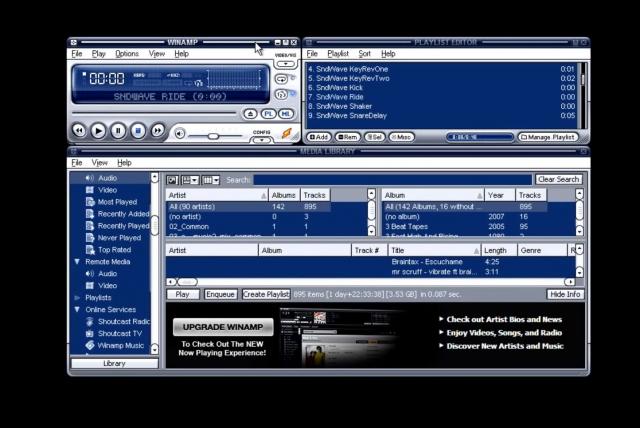Toggle the ML media library button
This screenshot has height=428, width=640.
pyautogui.click(x=286, y=114)
